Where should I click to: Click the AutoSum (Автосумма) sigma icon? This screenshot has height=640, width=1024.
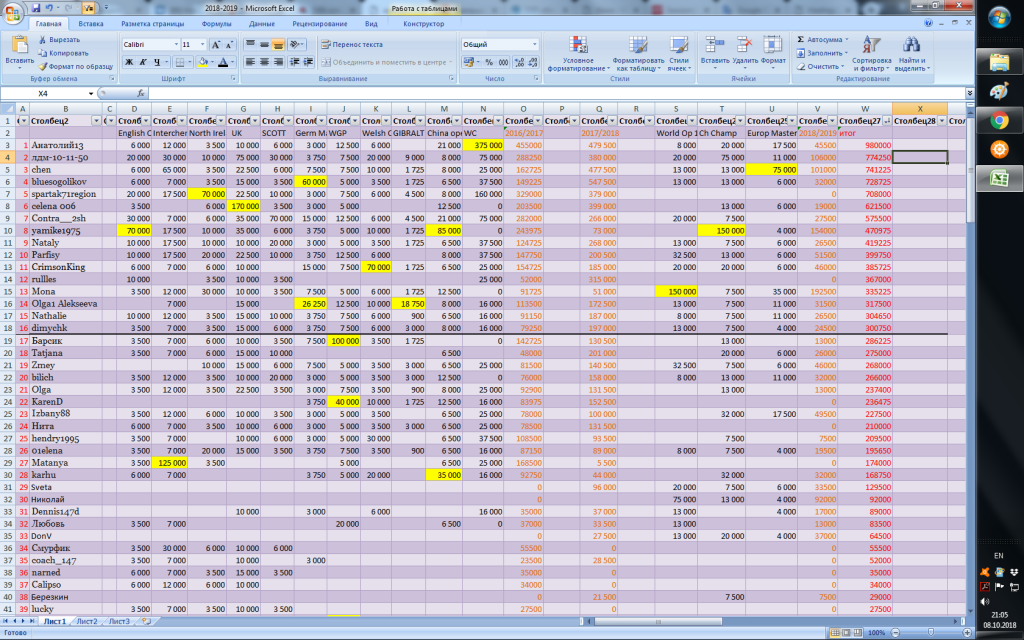[x=802, y=39]
